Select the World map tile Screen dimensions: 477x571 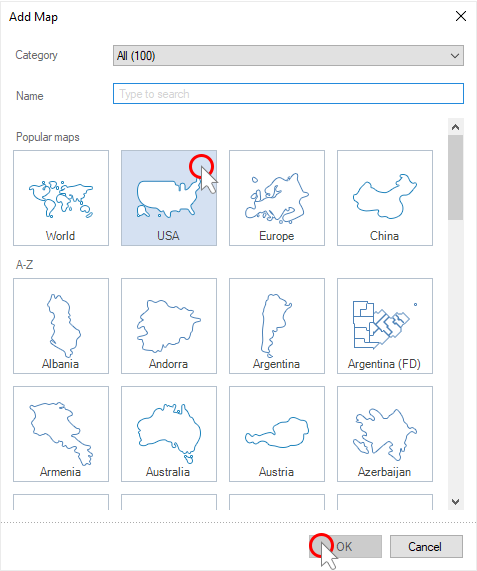tap(61, 198)
